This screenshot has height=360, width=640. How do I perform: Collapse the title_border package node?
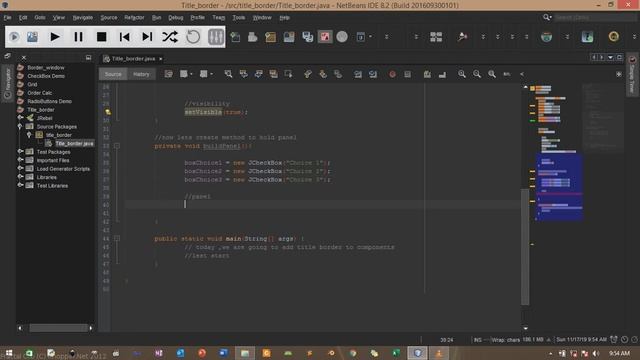(x=29, y=134)
